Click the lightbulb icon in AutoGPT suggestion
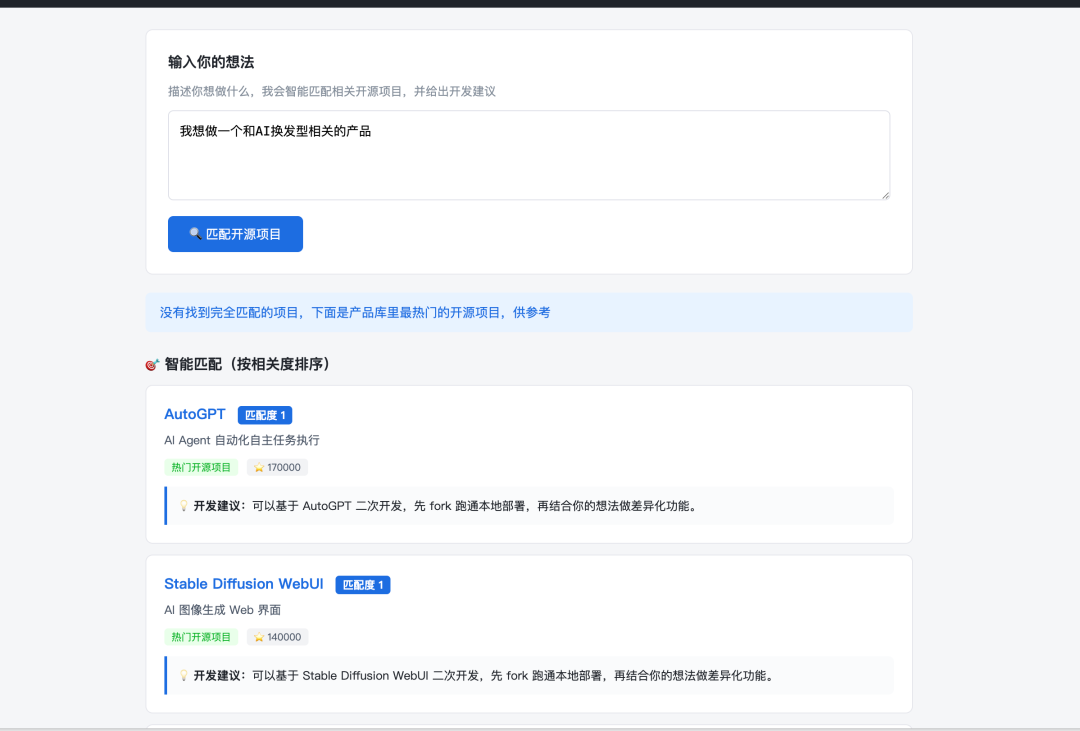 click(184, 506)
